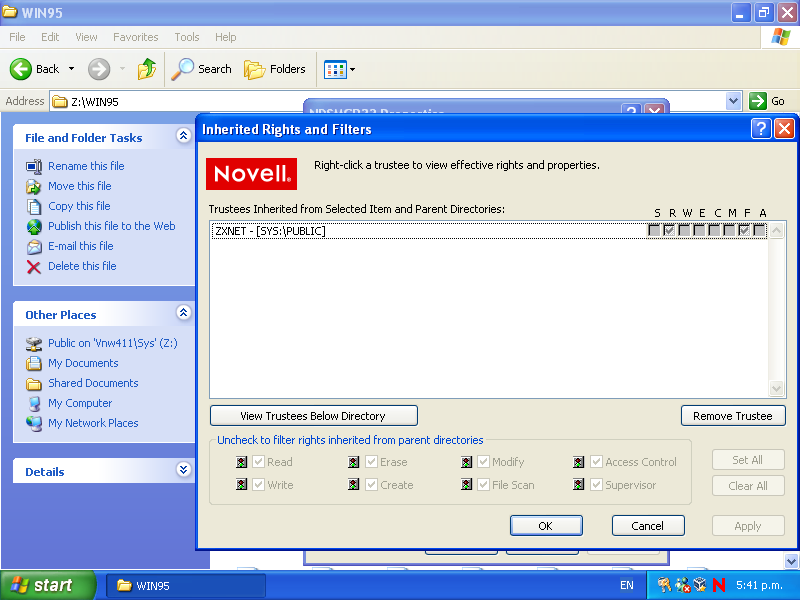Viewport: 800px width, 600px height.
Task: Click the trustee list scroll-down arrow
Action: [x=777, y=389]
